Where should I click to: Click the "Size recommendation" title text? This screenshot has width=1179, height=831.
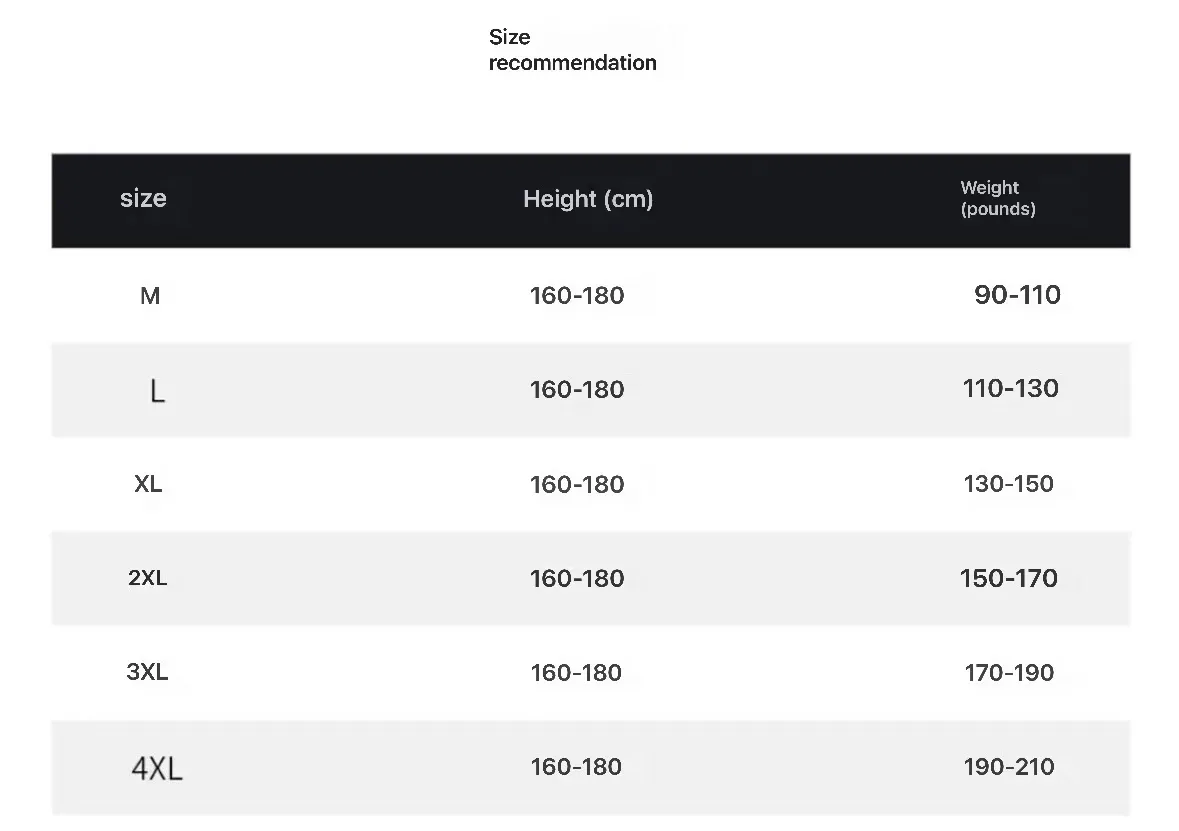(572, 50)
